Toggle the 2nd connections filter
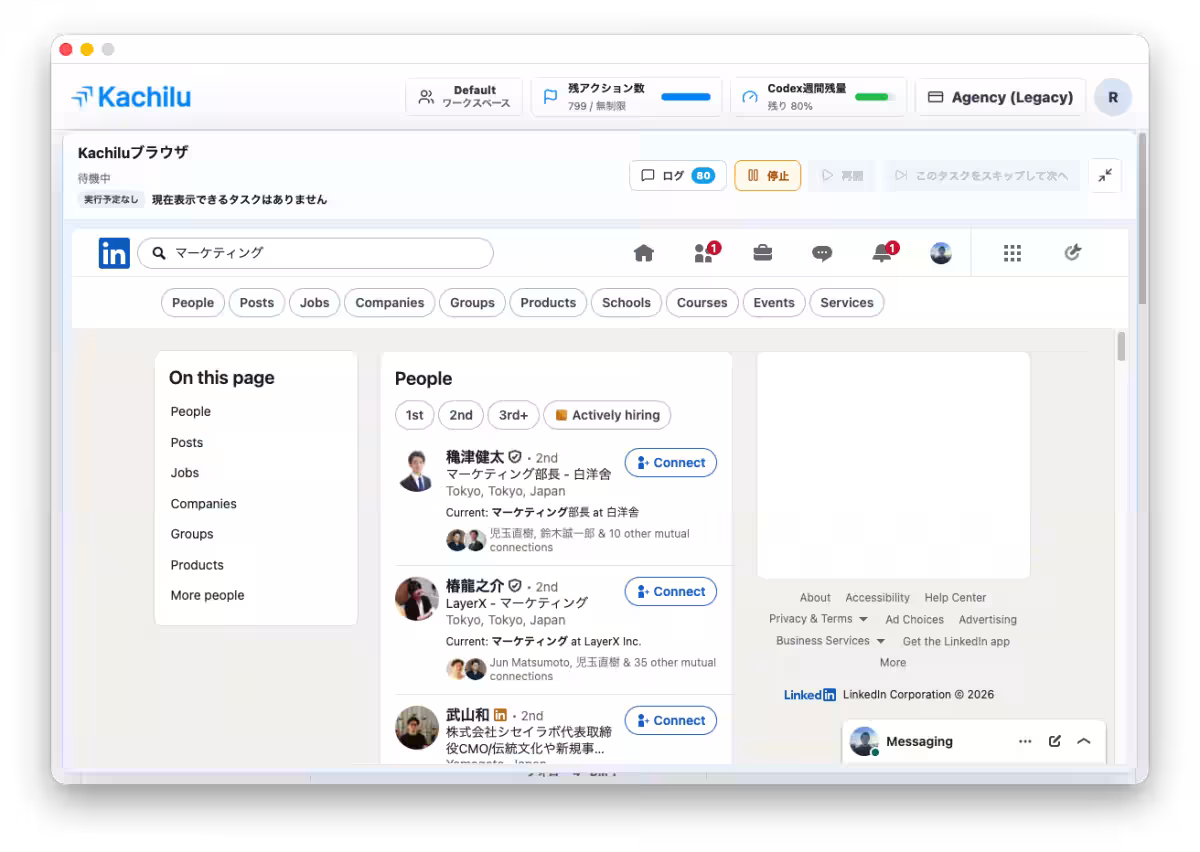Screen dimensions: 1200x852 coord(461,415)
